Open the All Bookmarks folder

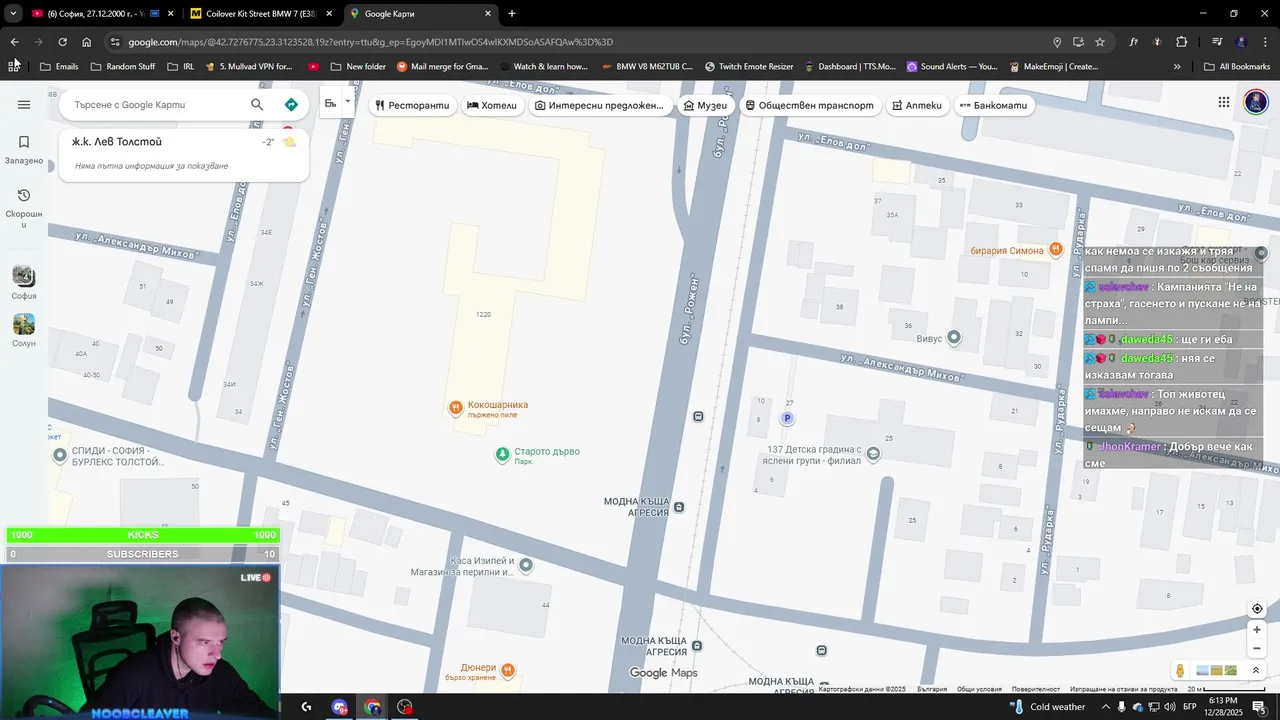click(1237, 67)
